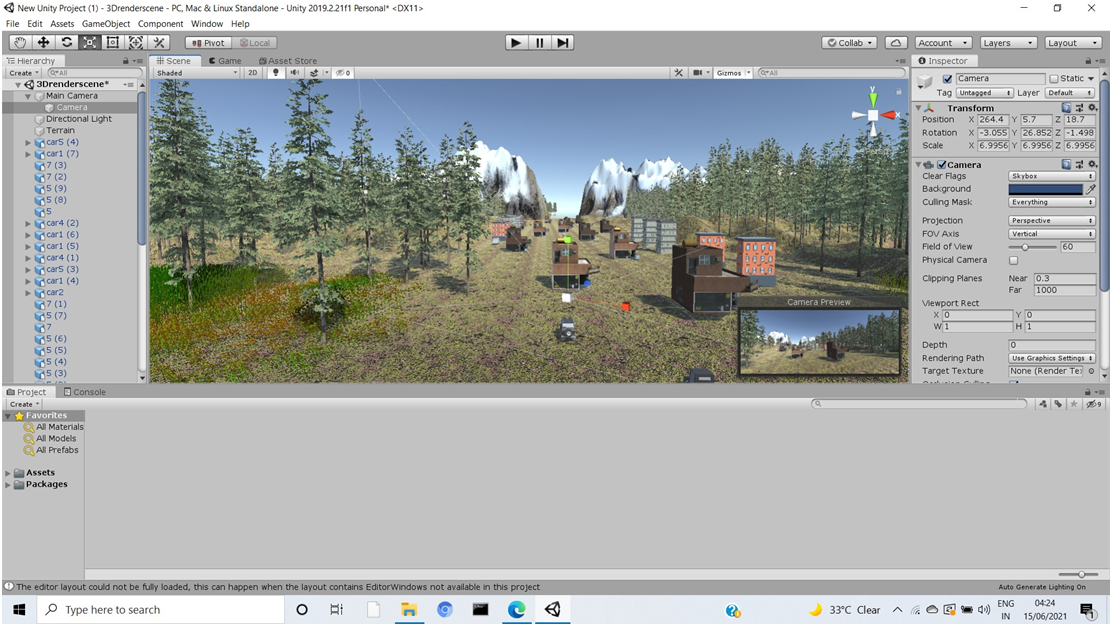The width and height of the screenshot is (1112, 626).
Task: Select the Rotate tool
Action: [65, 42]
